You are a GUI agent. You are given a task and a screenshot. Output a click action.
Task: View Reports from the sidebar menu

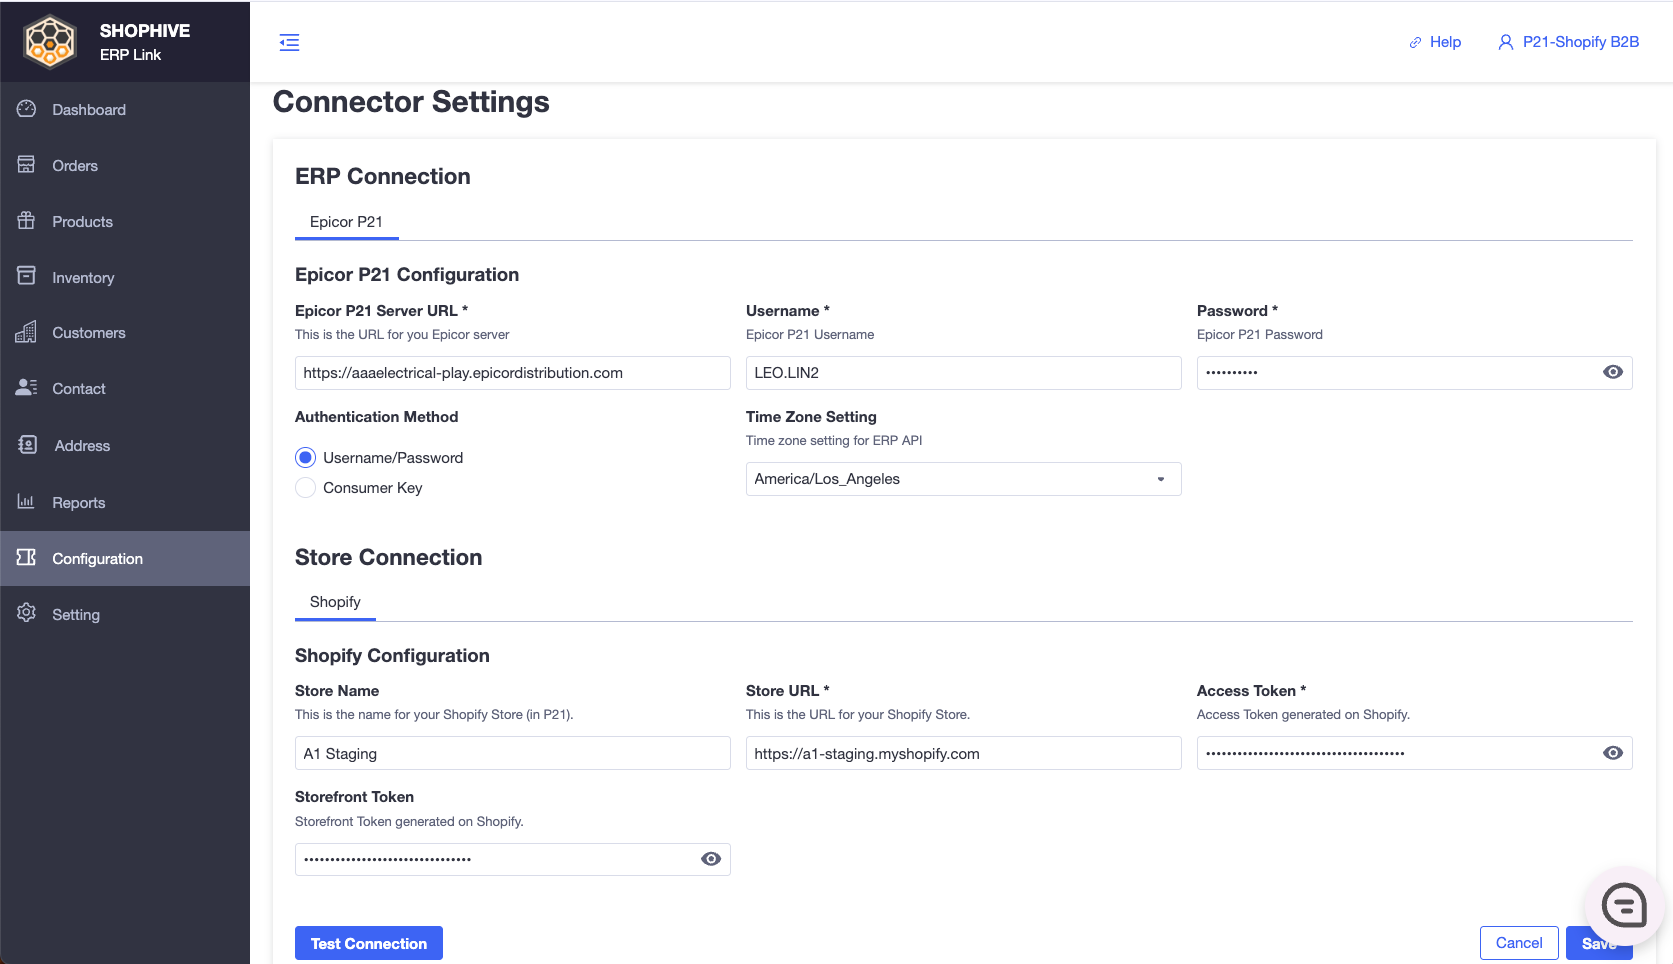coord(125,503)
